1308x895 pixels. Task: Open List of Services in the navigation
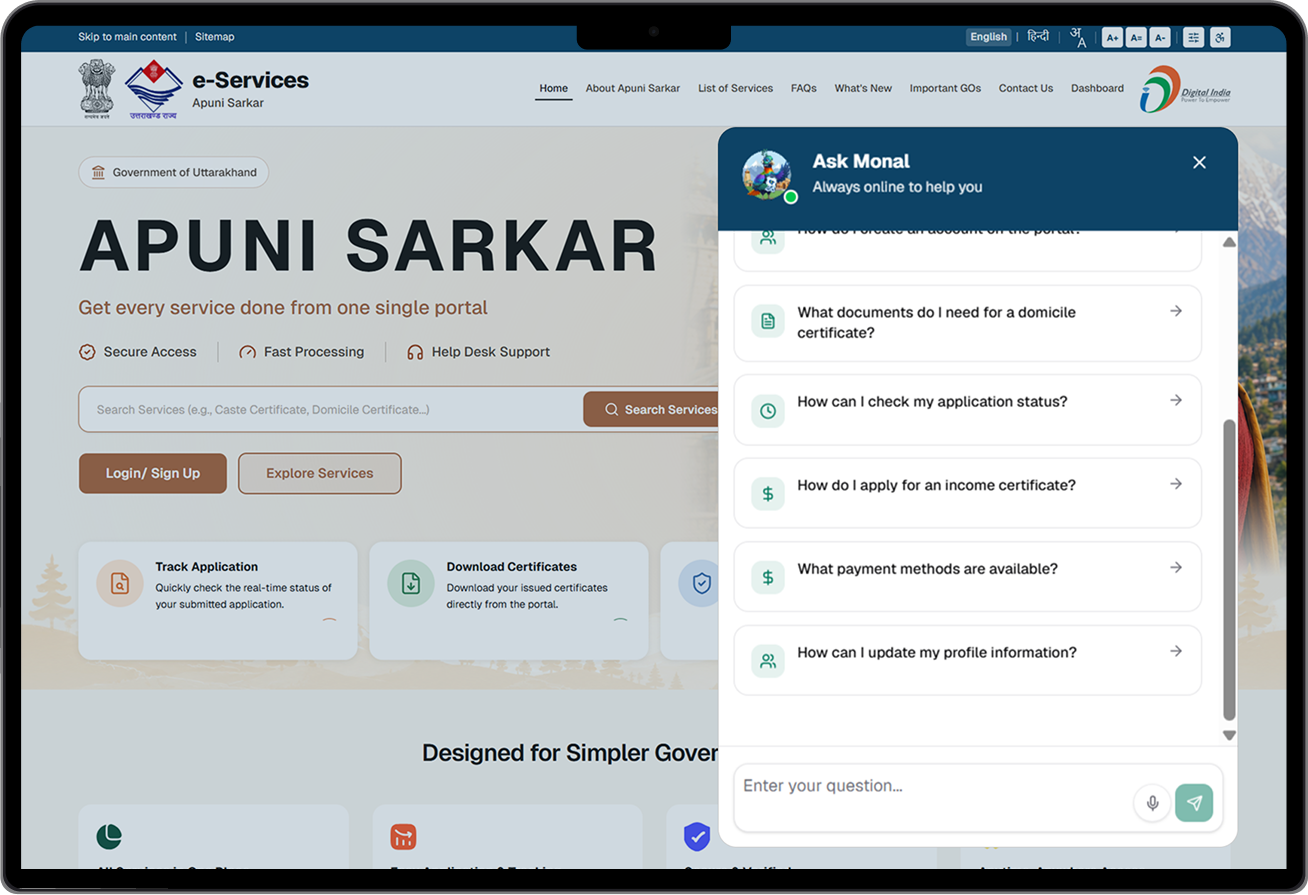(736, 88)
